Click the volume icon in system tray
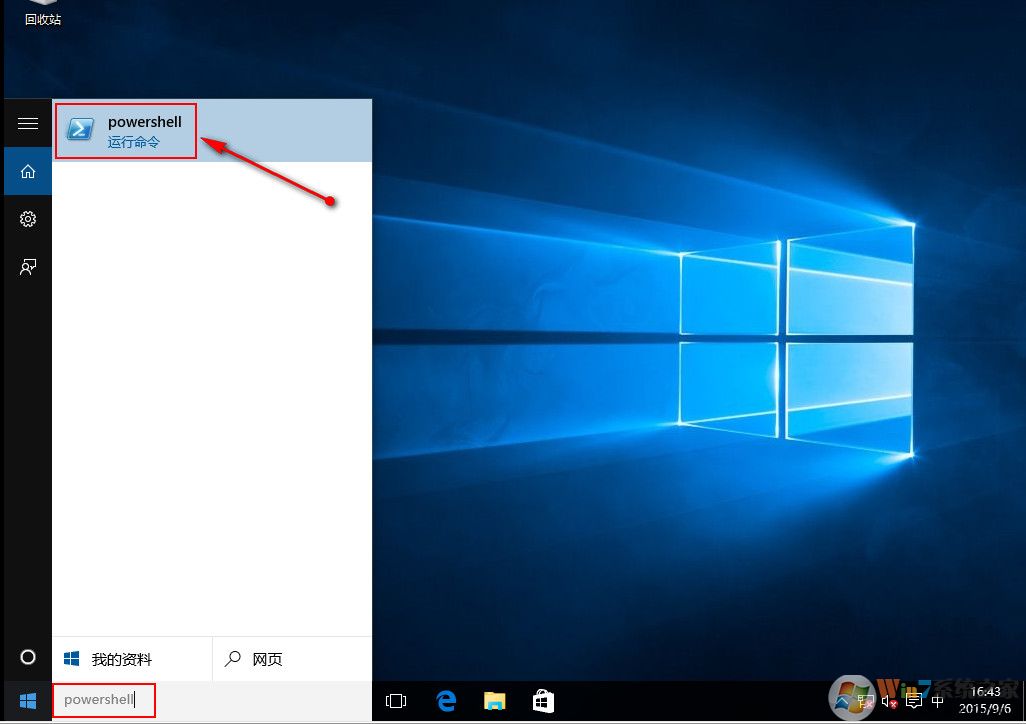 coord(887,701)
